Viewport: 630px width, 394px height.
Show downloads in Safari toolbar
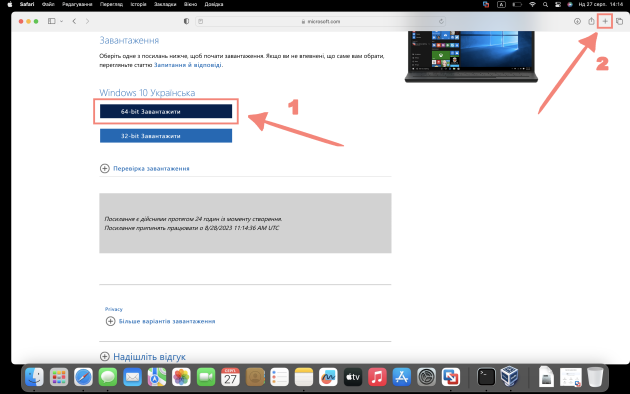click(x=577, y=21)
